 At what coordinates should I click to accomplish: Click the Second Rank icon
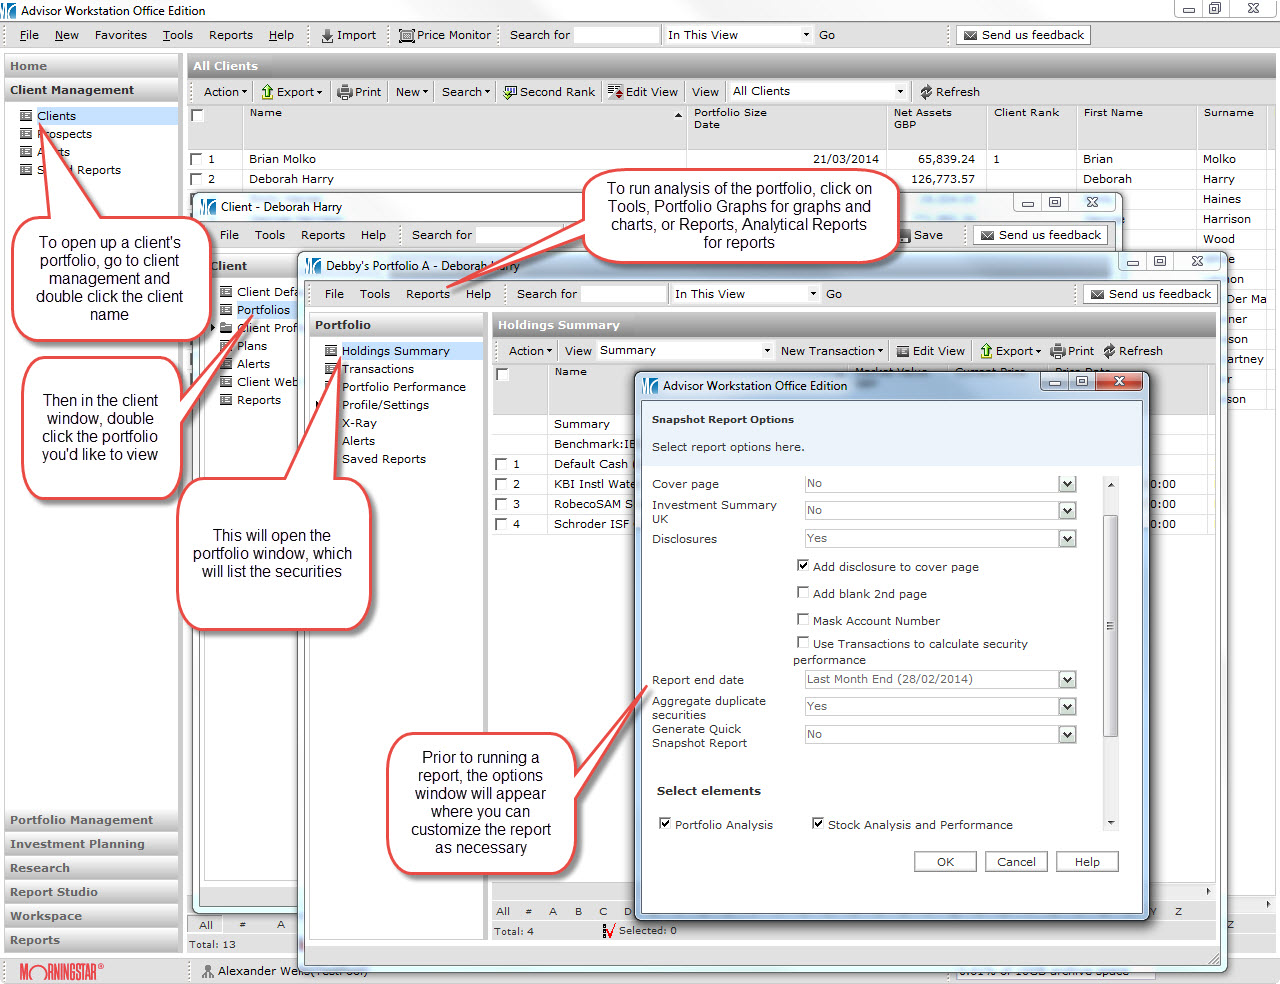point(510,92)
